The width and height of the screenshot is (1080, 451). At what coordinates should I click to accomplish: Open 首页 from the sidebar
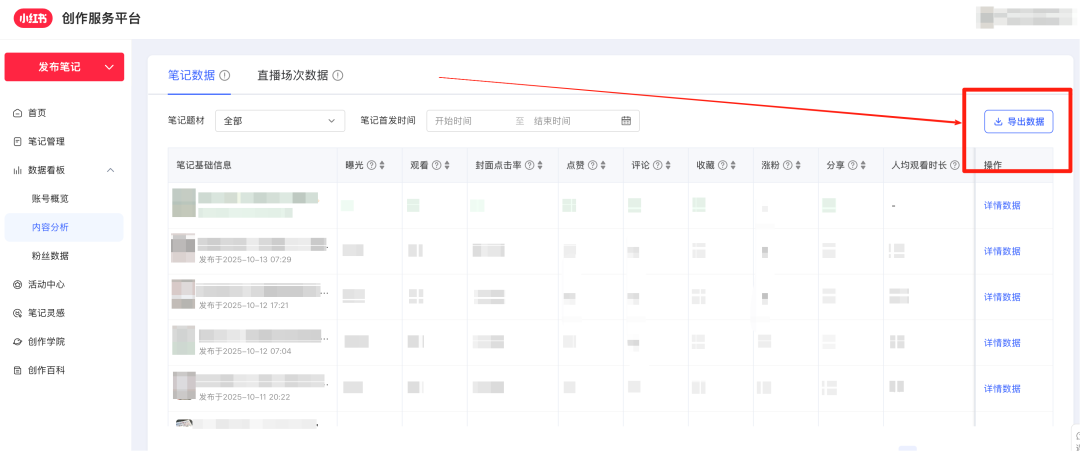coord(37,113)
